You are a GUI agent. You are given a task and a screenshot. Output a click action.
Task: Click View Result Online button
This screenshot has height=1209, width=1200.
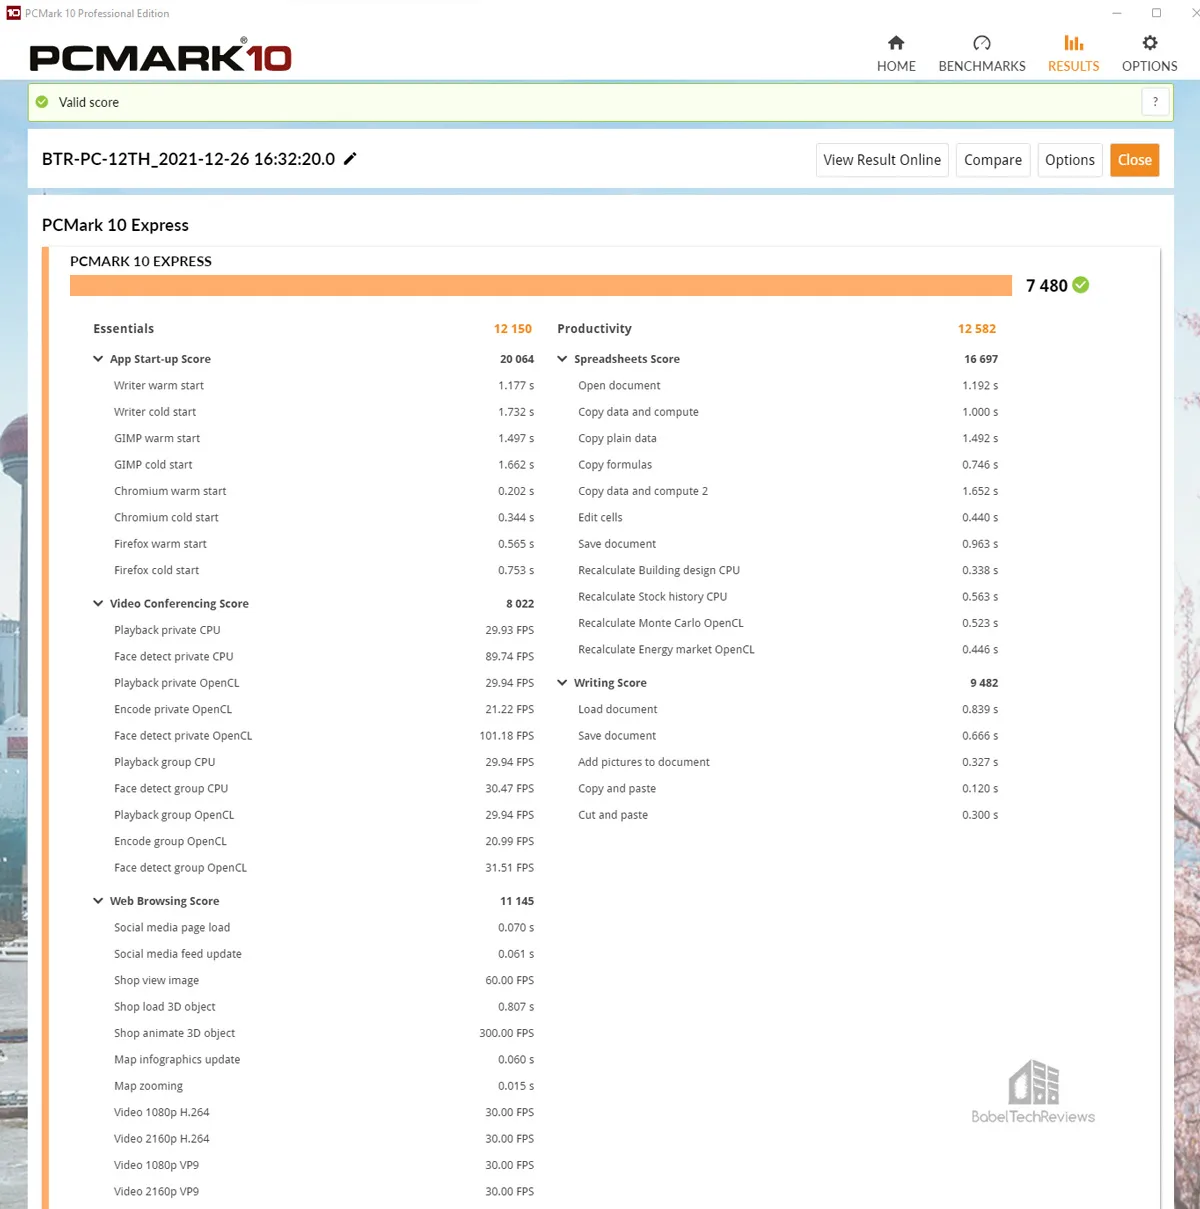(882, 160)
